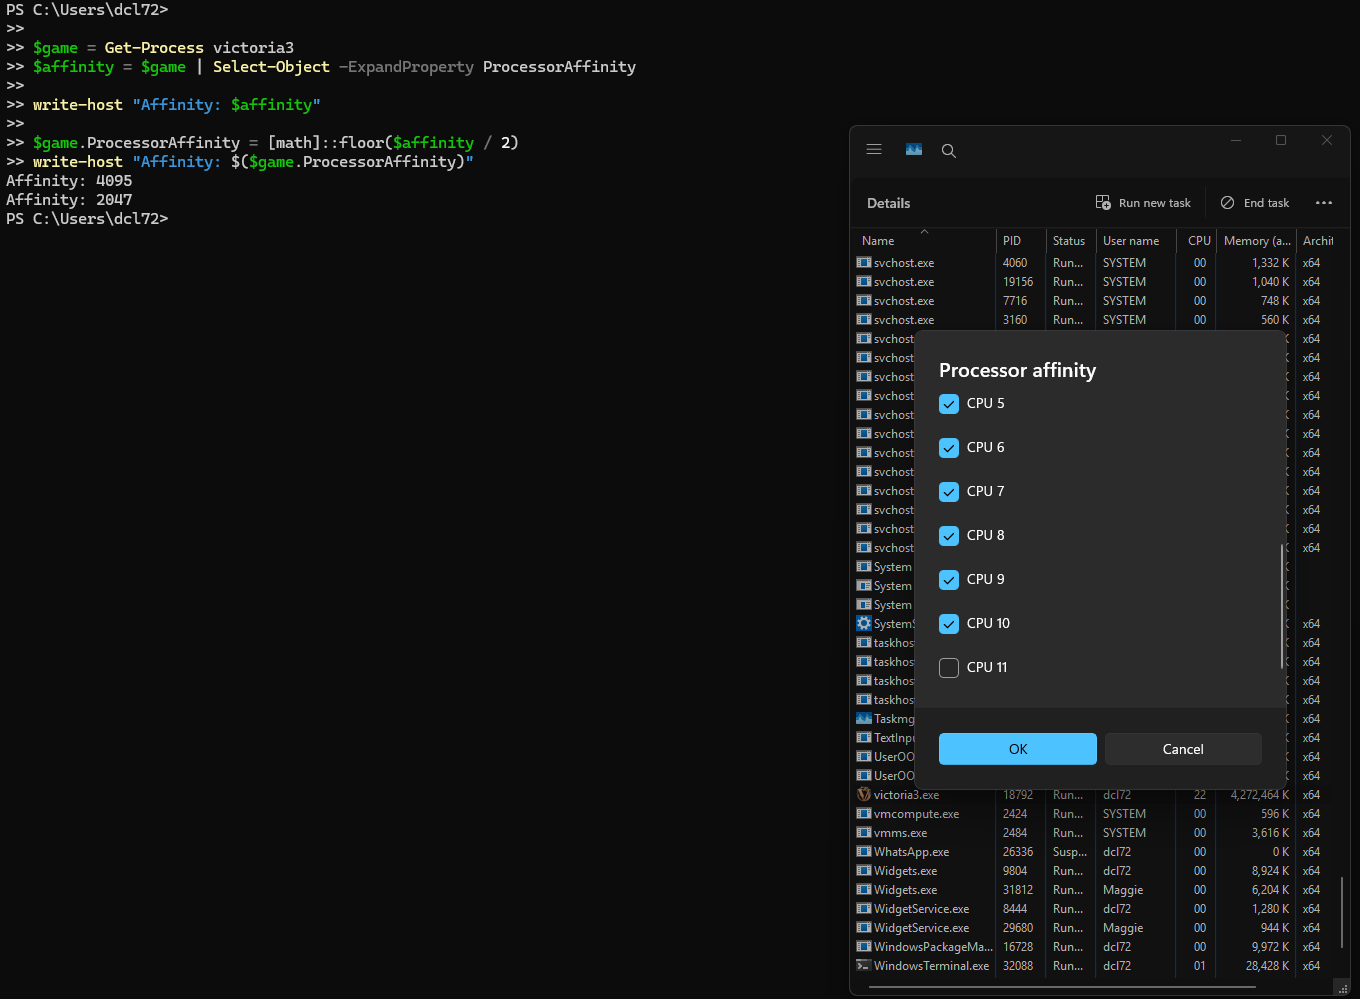The height and width of the screenshot is (999, 1360).
Task: Click the Task Manager app logo icon
Action: point(914,150)
